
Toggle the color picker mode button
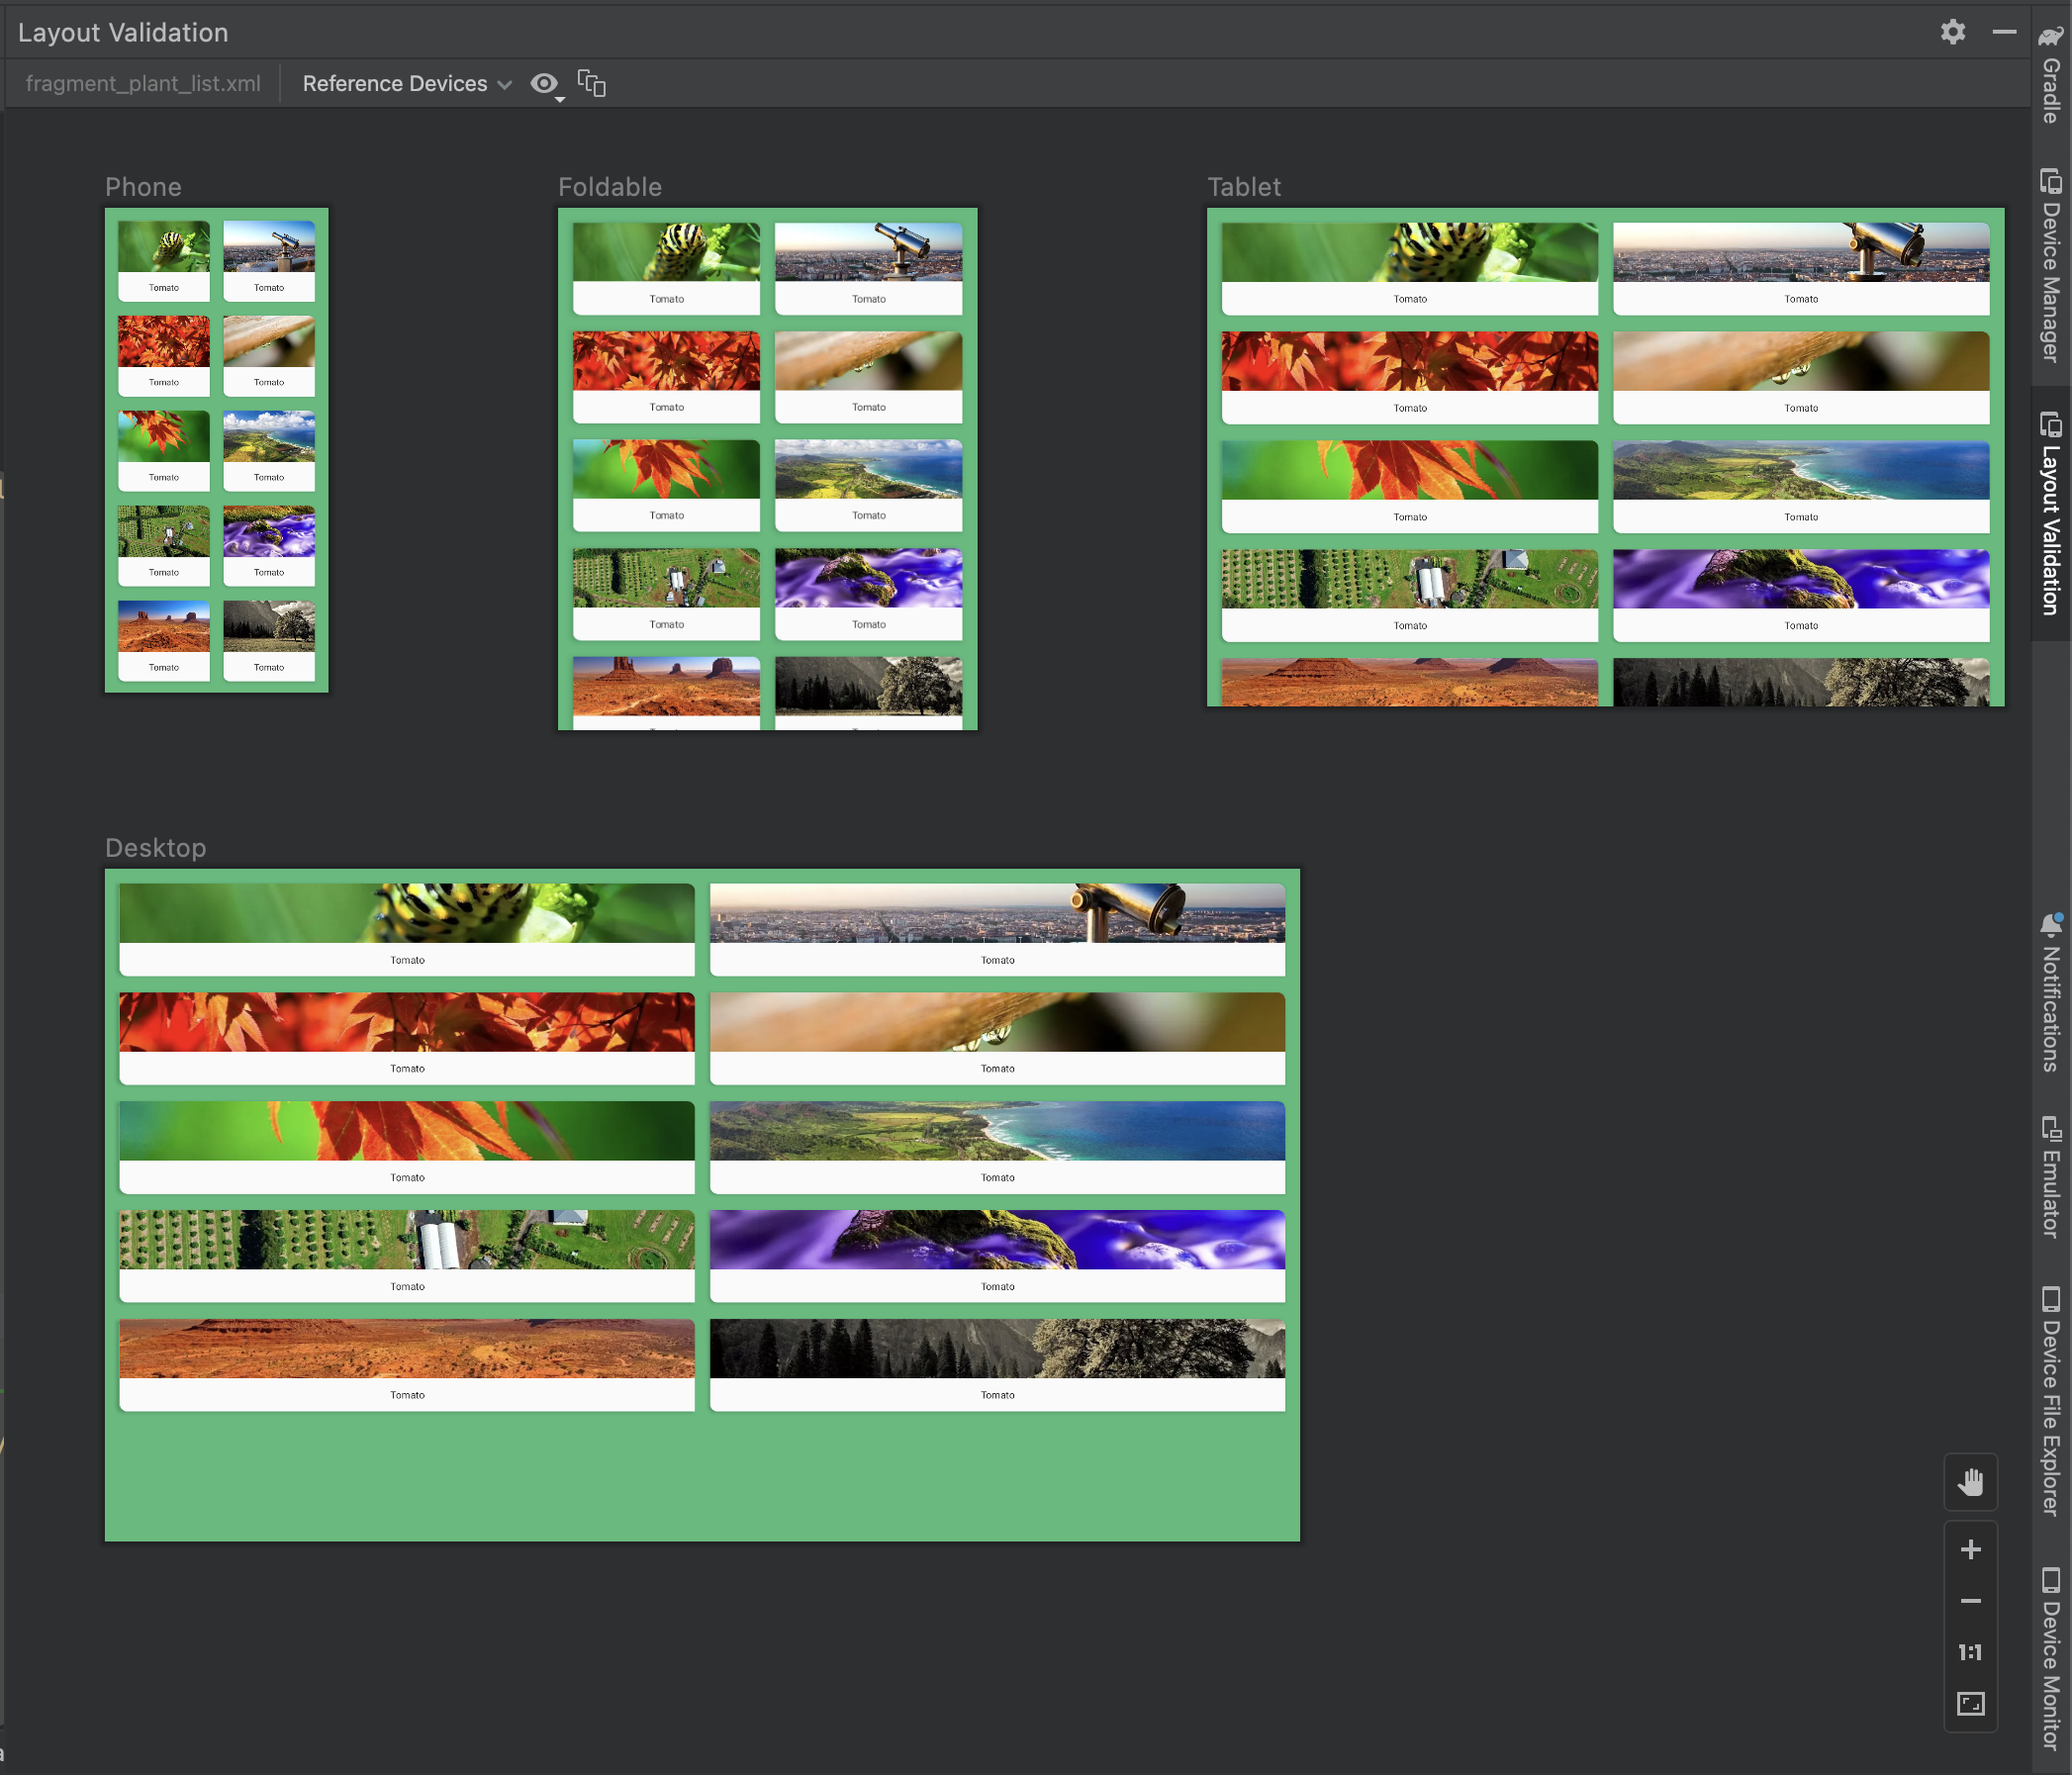click(544, 83)
